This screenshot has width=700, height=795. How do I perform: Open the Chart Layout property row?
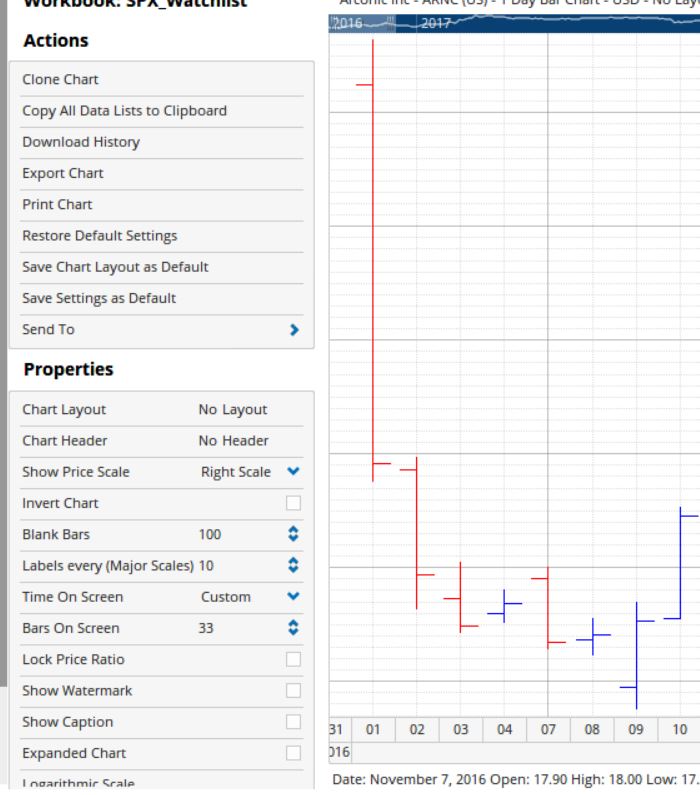click(161, 410)
